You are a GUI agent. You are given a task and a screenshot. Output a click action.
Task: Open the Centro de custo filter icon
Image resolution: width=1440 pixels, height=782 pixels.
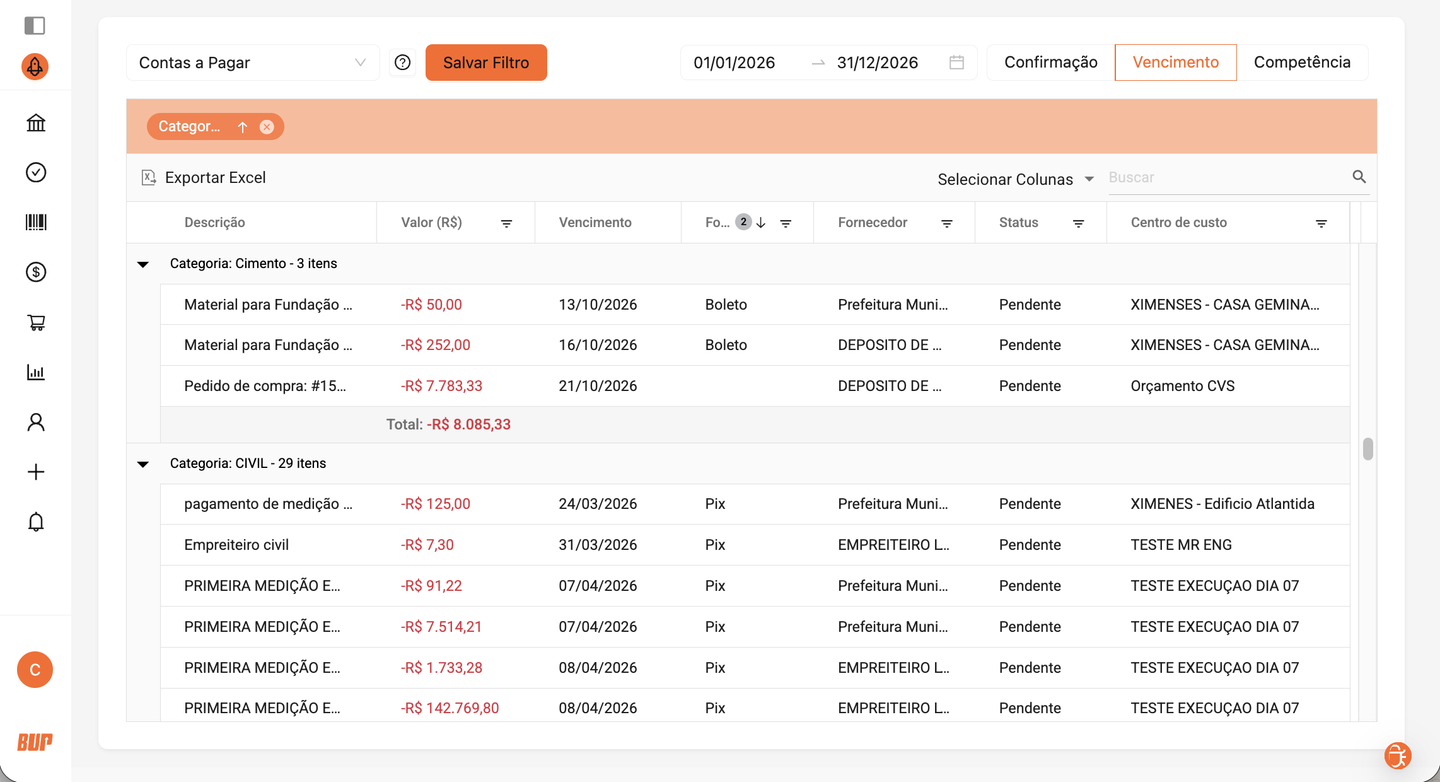click(x=1321, y=223)
